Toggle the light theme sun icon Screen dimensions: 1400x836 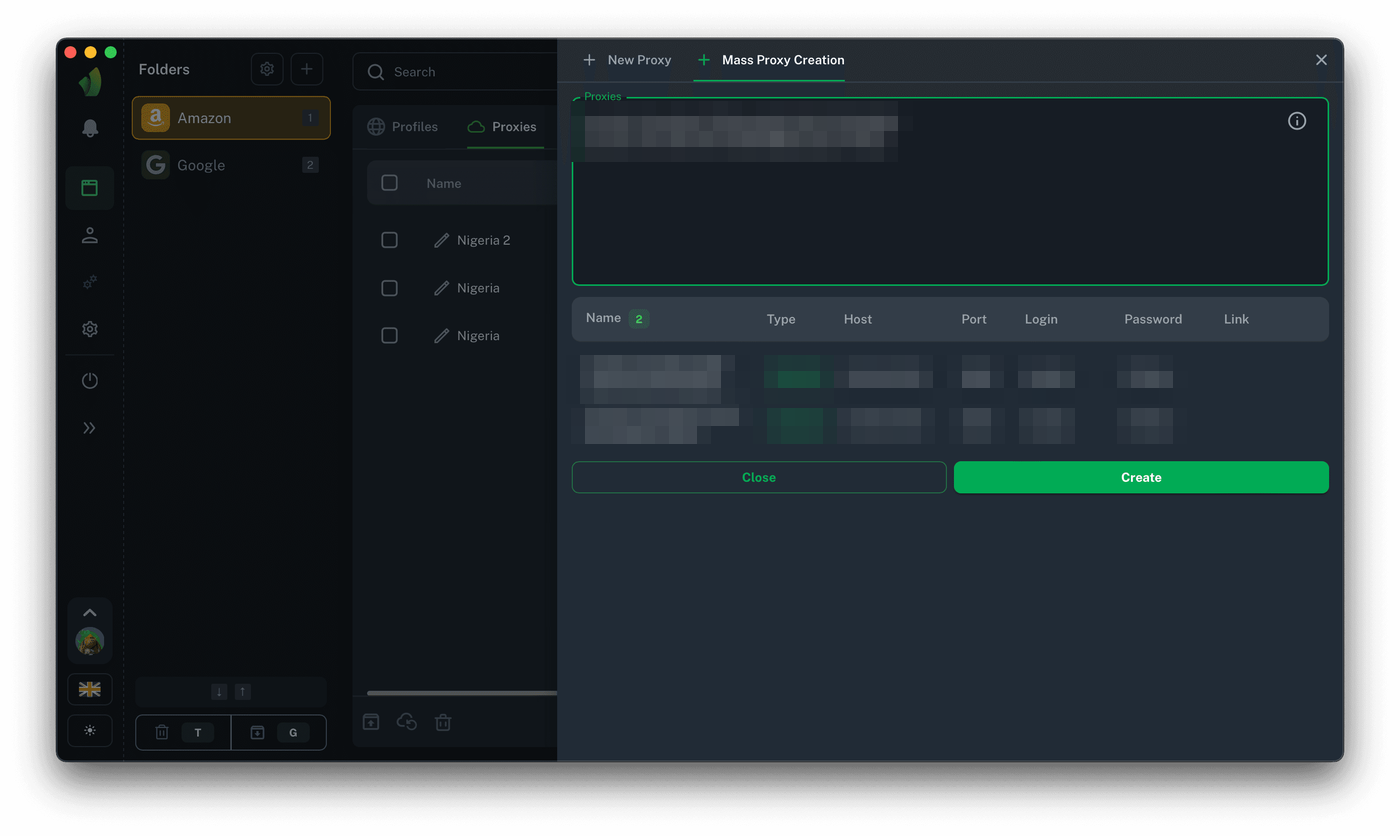(x=90, y=731)
